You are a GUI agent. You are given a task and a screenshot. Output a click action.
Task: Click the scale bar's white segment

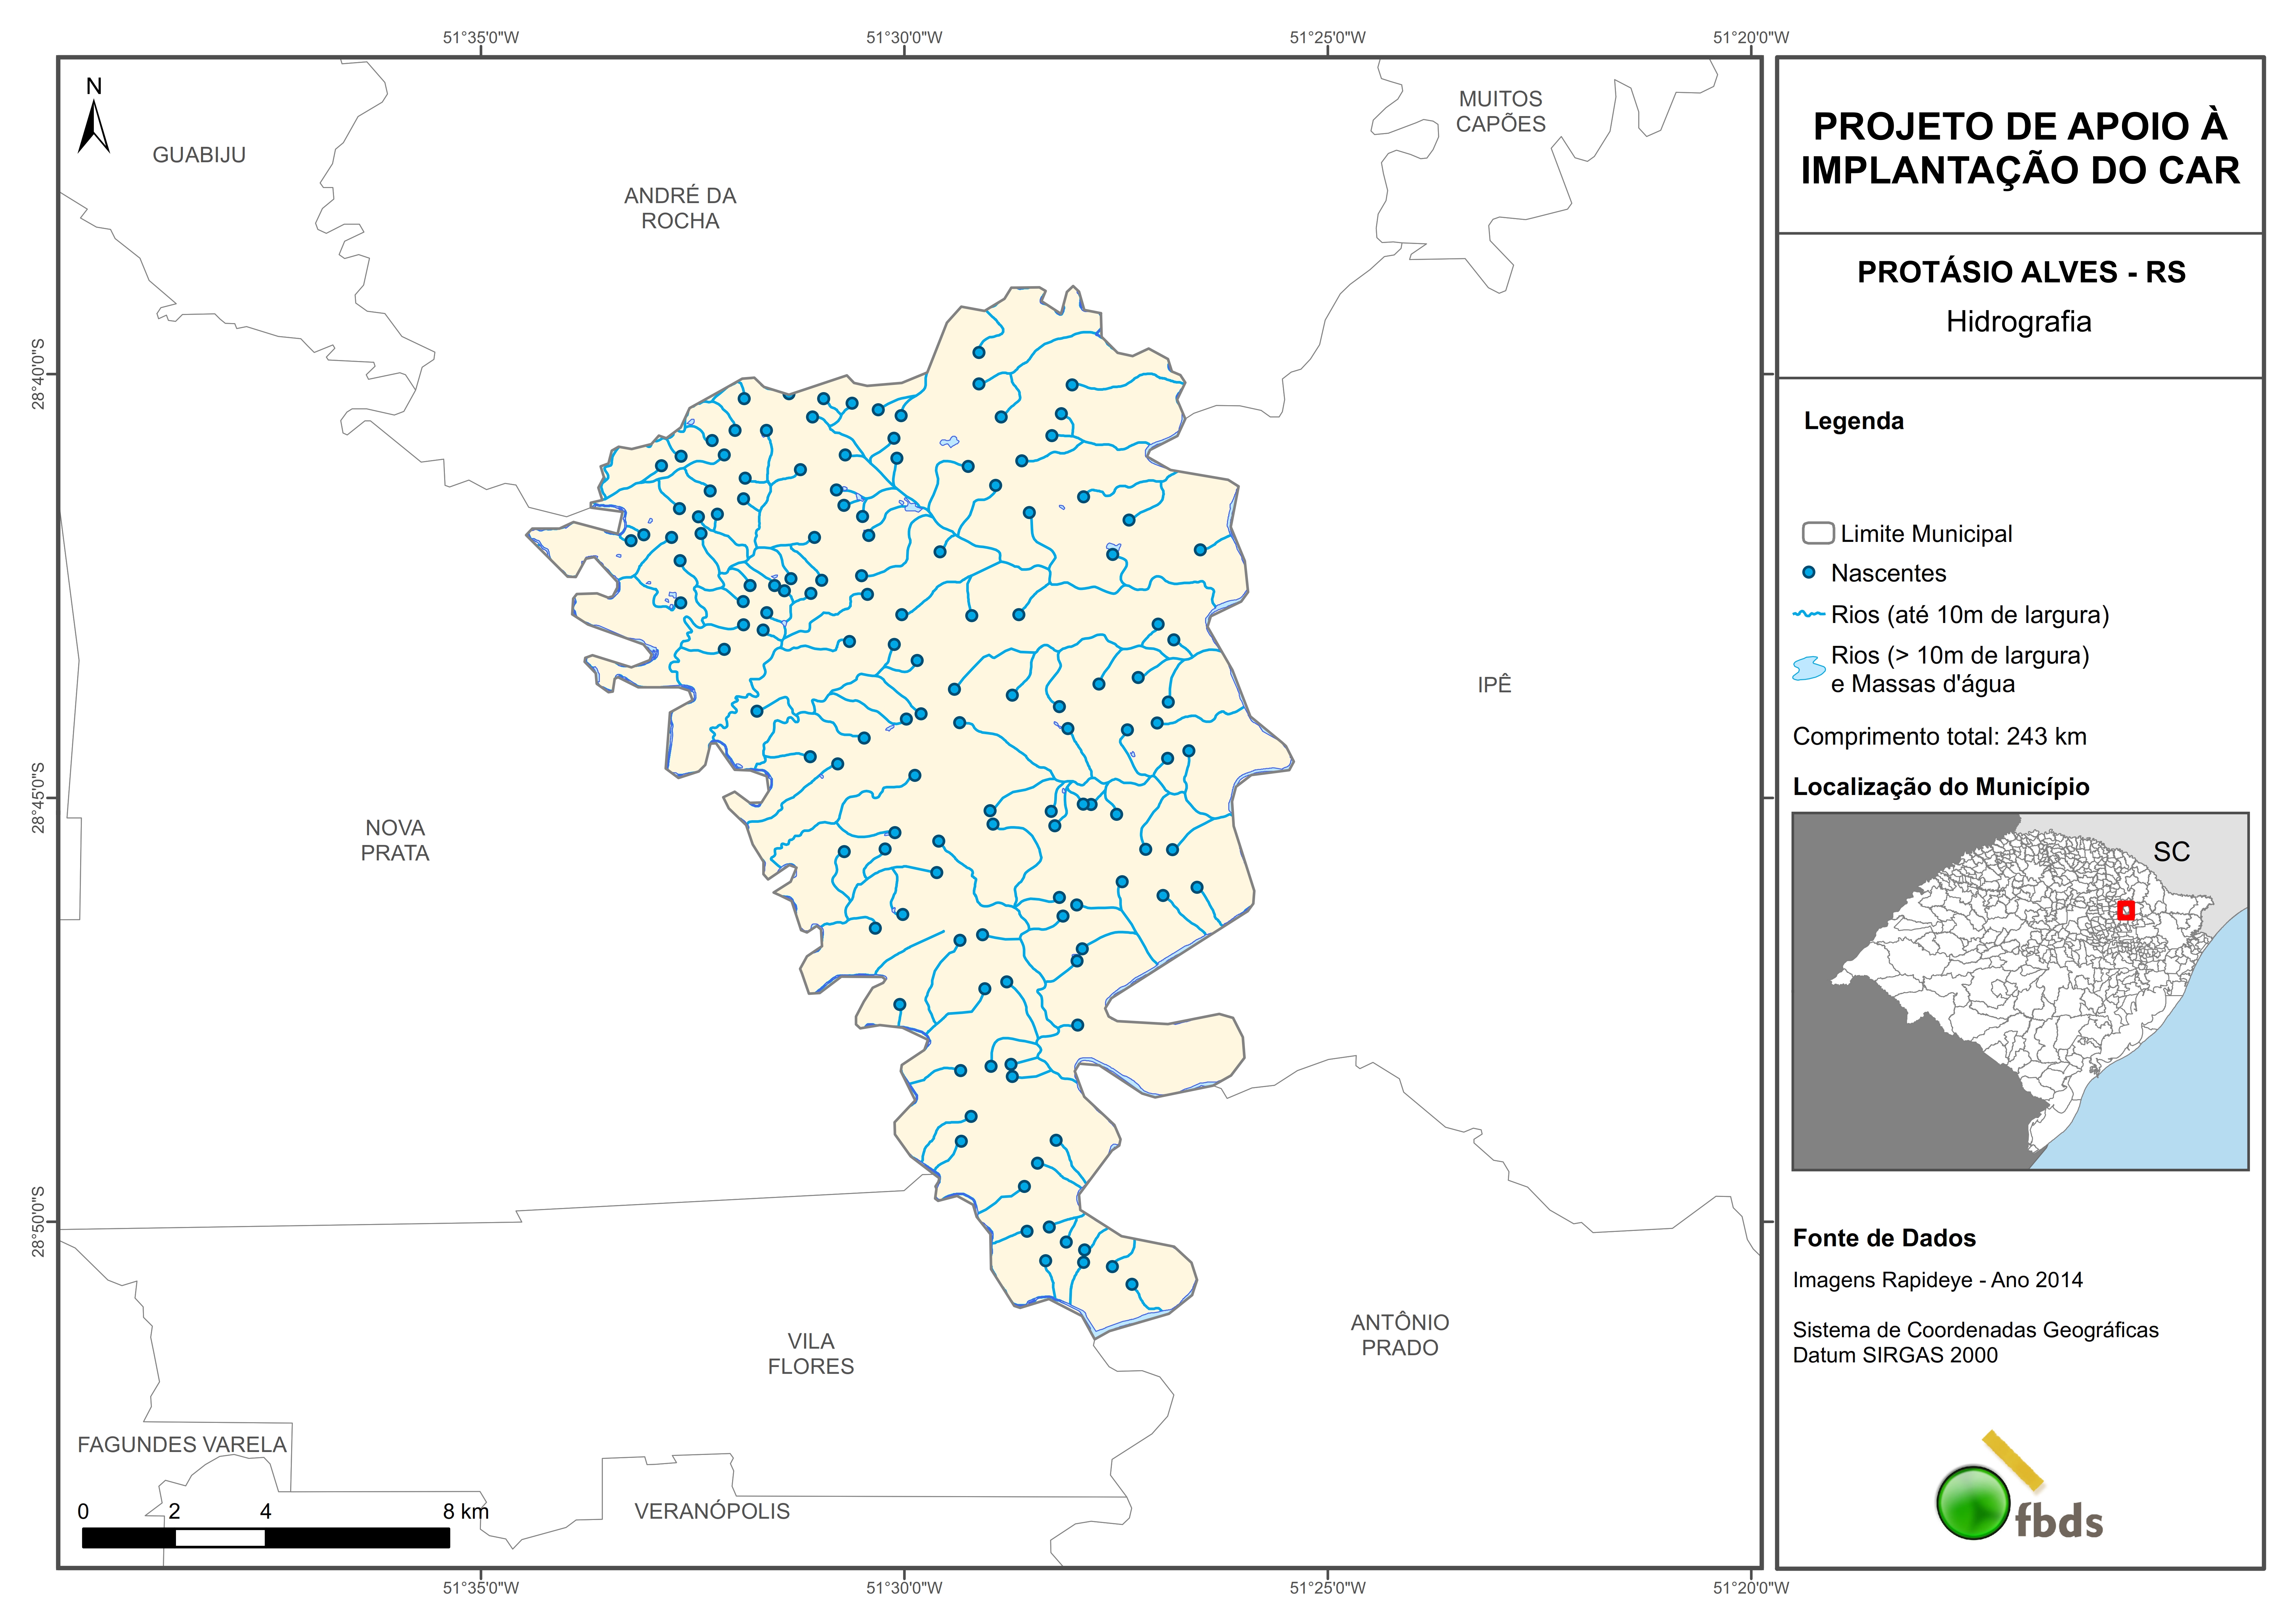tap(220, 1538)
